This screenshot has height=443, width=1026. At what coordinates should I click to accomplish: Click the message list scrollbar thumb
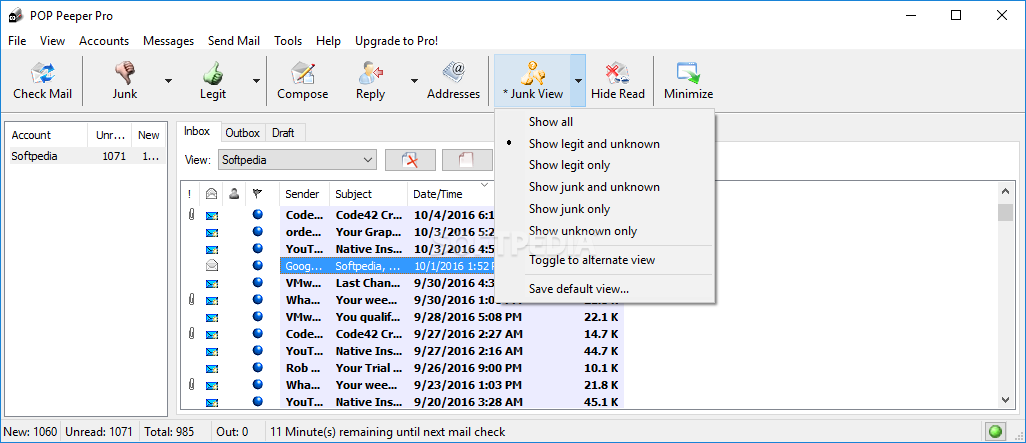click(x=1005, y=213)
